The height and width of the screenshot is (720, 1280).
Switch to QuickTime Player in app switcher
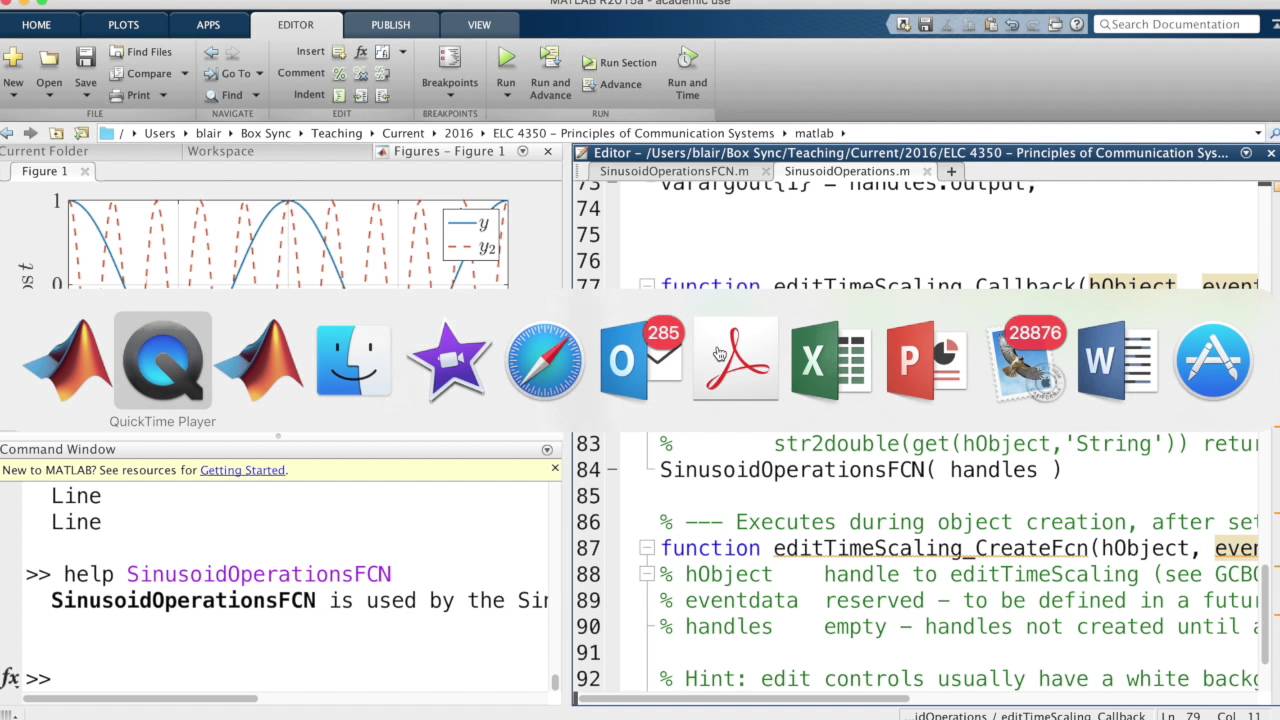click(162, 360)
